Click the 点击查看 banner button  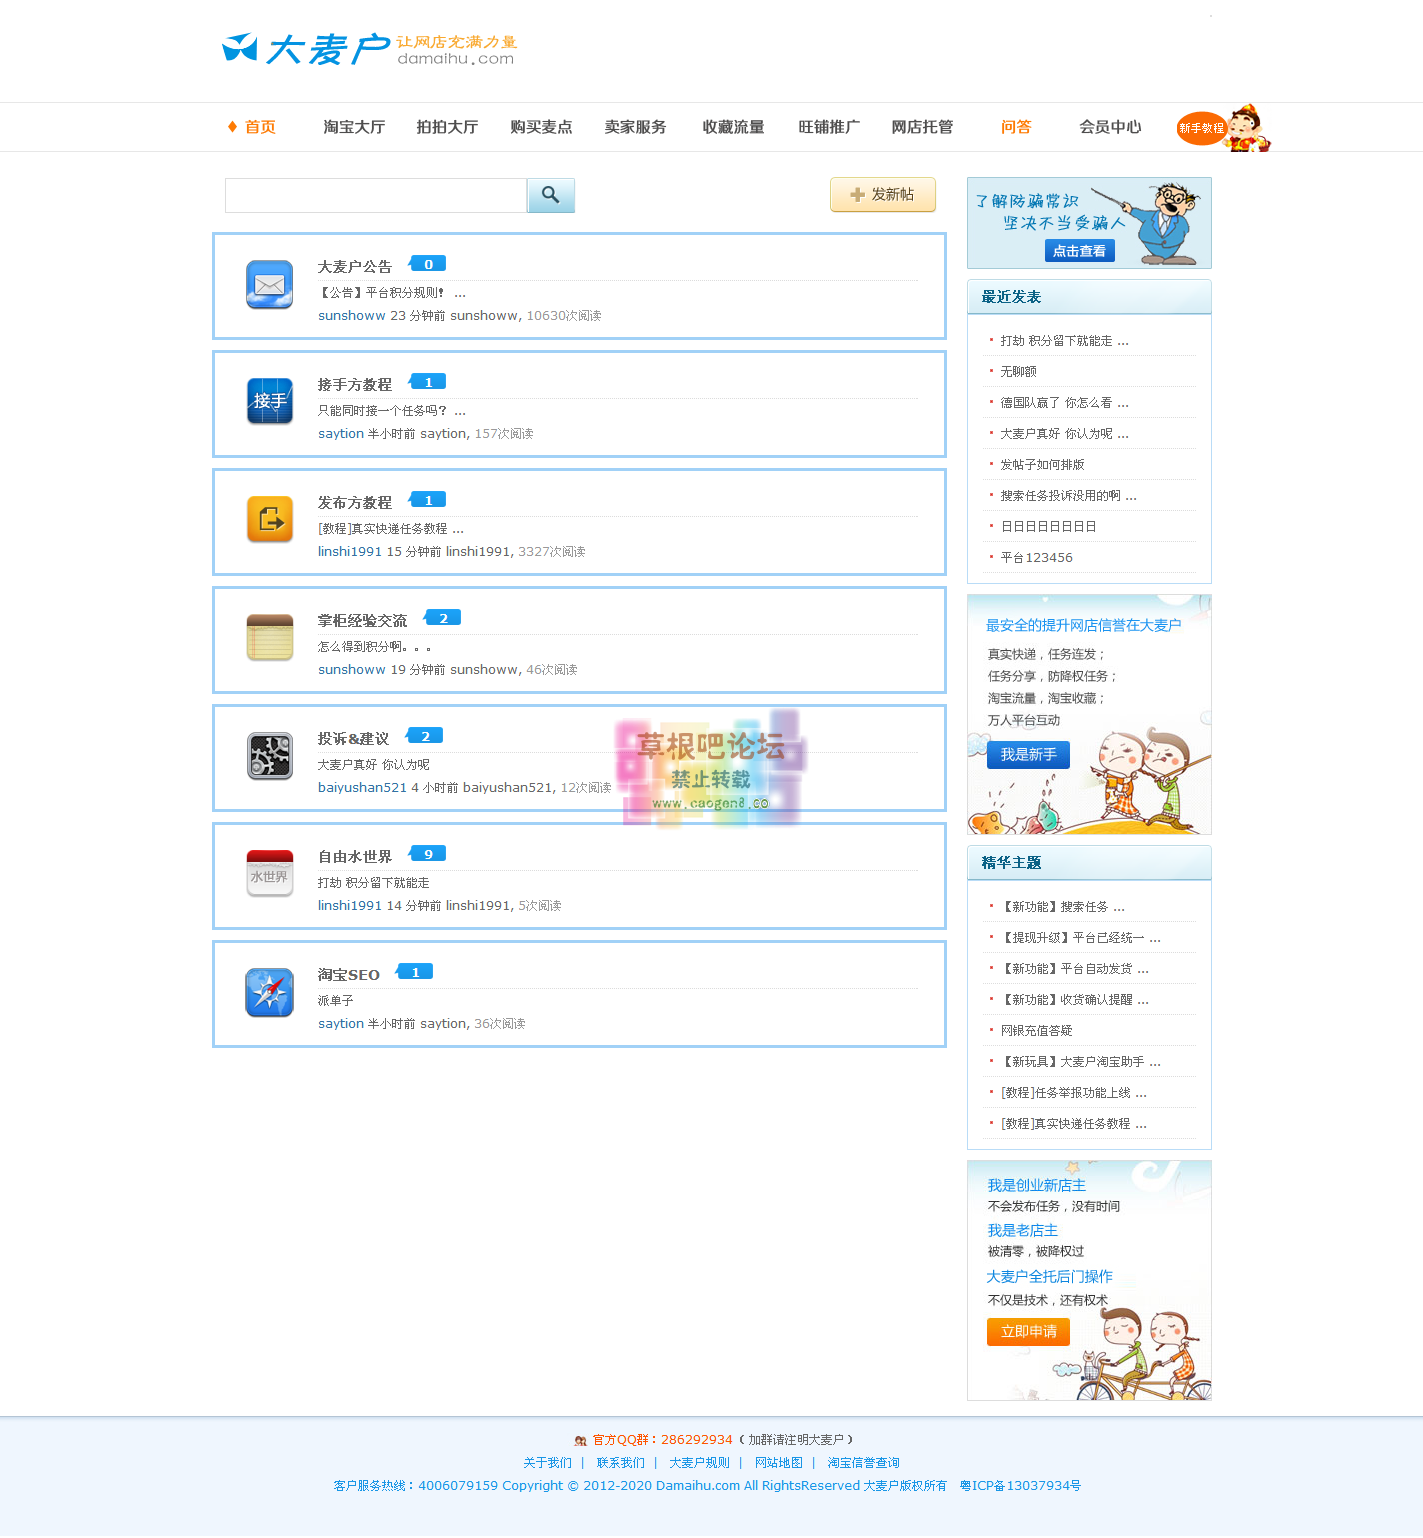[1079, 251]
